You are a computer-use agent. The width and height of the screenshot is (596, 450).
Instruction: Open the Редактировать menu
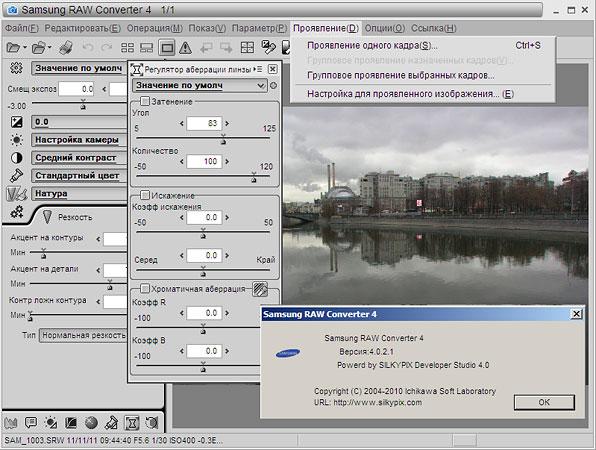coord(82,29)
